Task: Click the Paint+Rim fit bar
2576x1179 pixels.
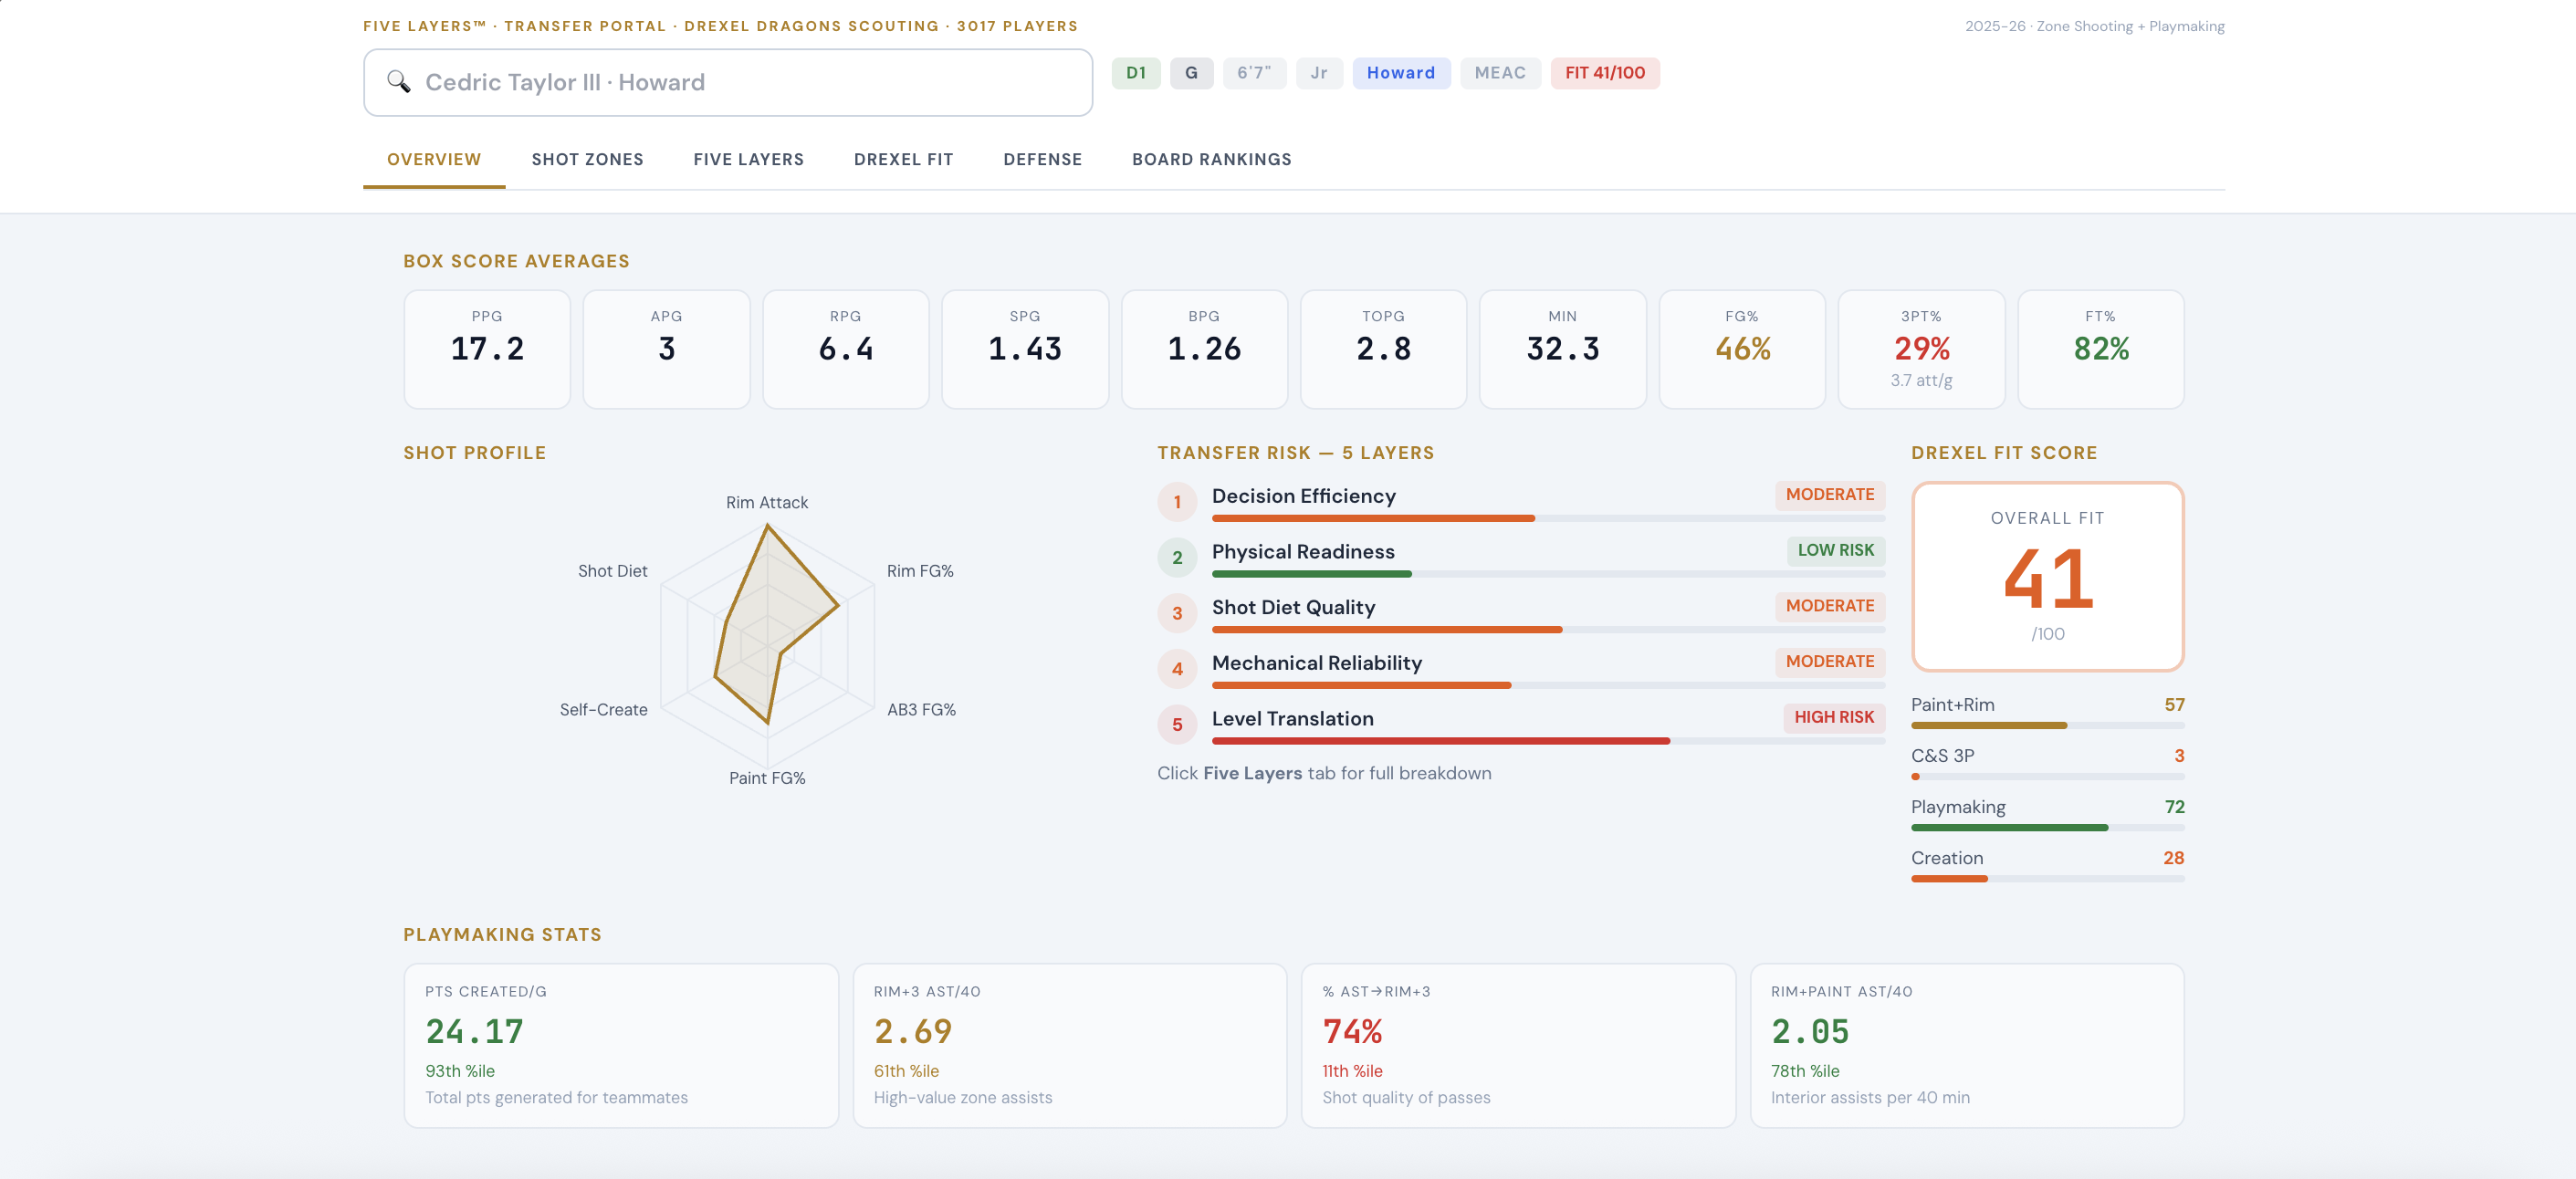Action: pos(2047,725)
